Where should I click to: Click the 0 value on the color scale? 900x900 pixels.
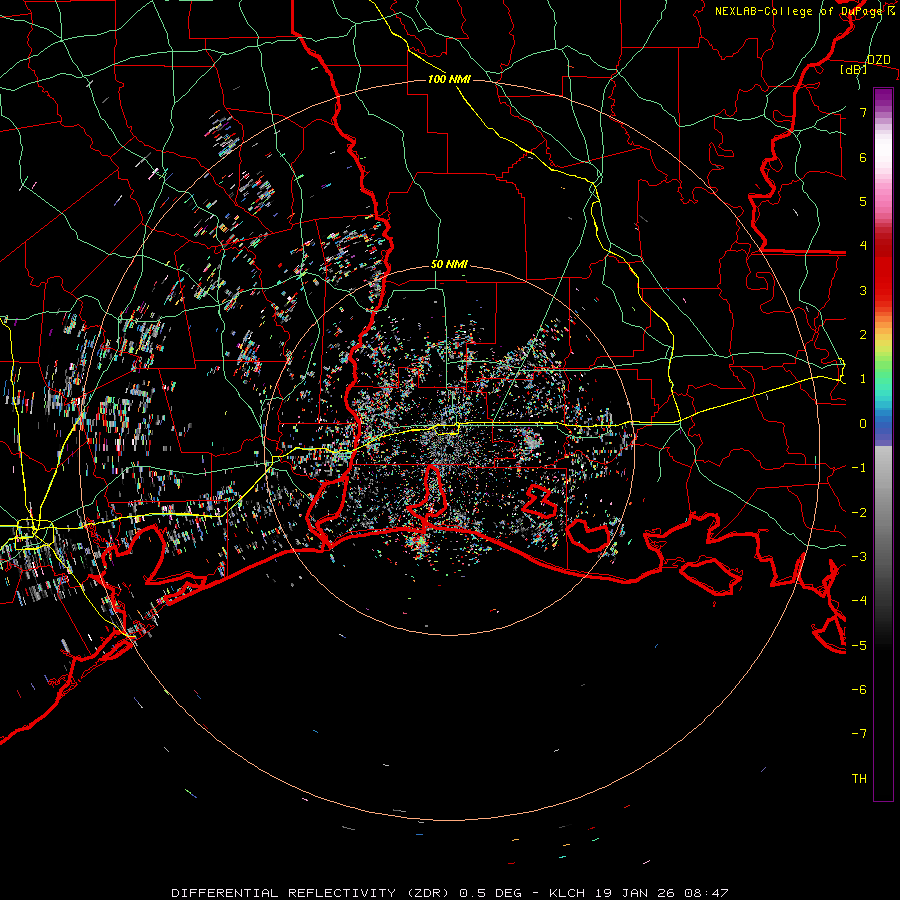pos(863,424)
